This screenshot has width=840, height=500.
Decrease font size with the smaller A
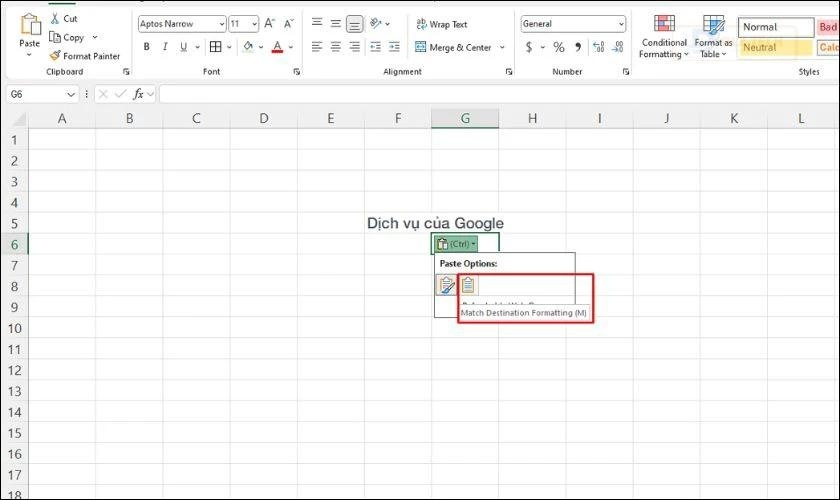[288, 23]
